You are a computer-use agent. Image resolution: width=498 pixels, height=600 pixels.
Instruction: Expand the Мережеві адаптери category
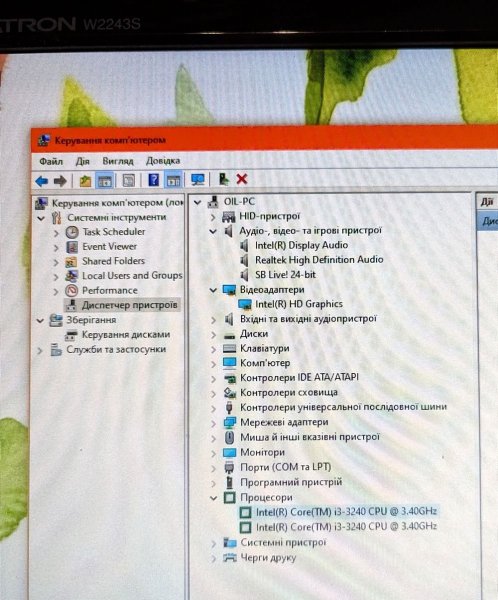[x=214, y=423]
